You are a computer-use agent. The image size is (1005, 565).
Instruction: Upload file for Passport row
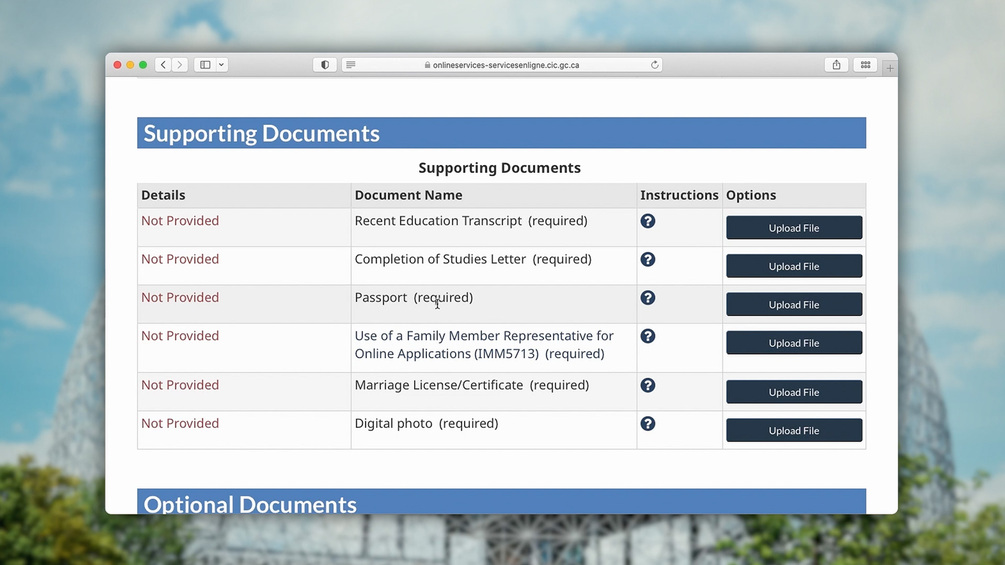pyautogui.click(x=794, y=304)
